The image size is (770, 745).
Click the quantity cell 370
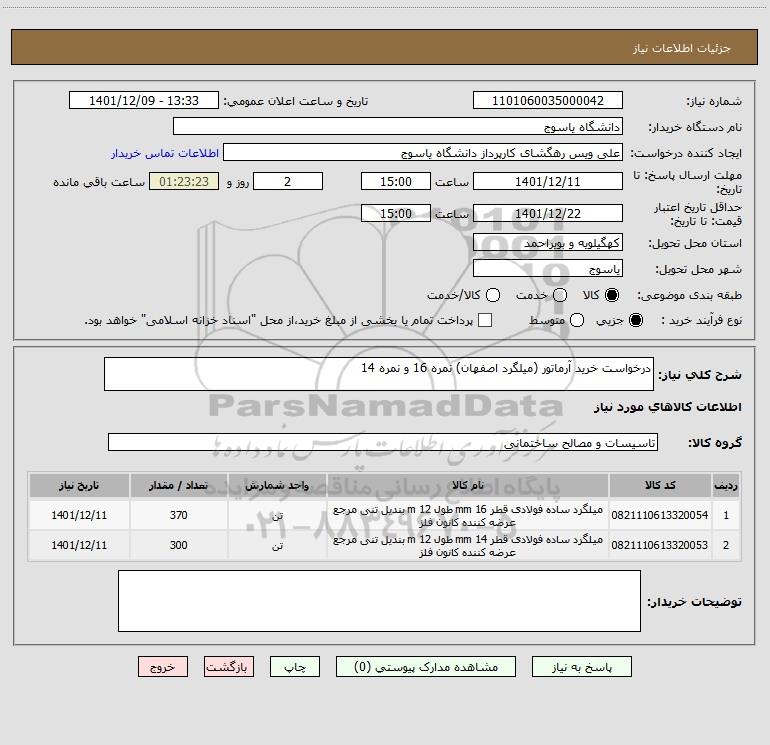tap(179, 515)
